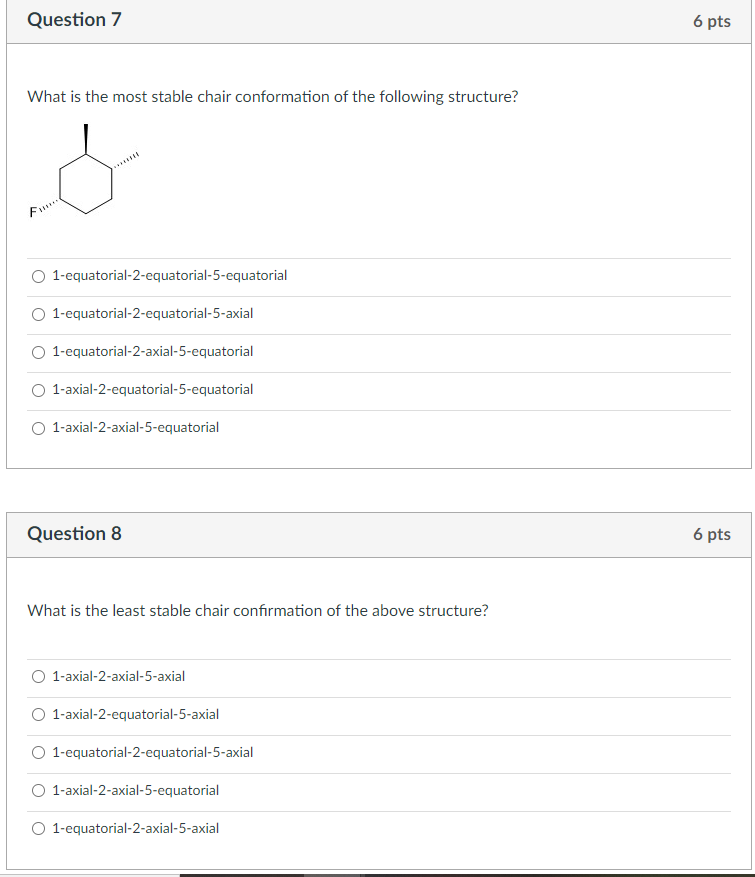This screenshot has width=755, height=877.
Task: Pick 1-axial-2-axial-5-equatorial option in Question 8
Action: click(x=38, y=790)
